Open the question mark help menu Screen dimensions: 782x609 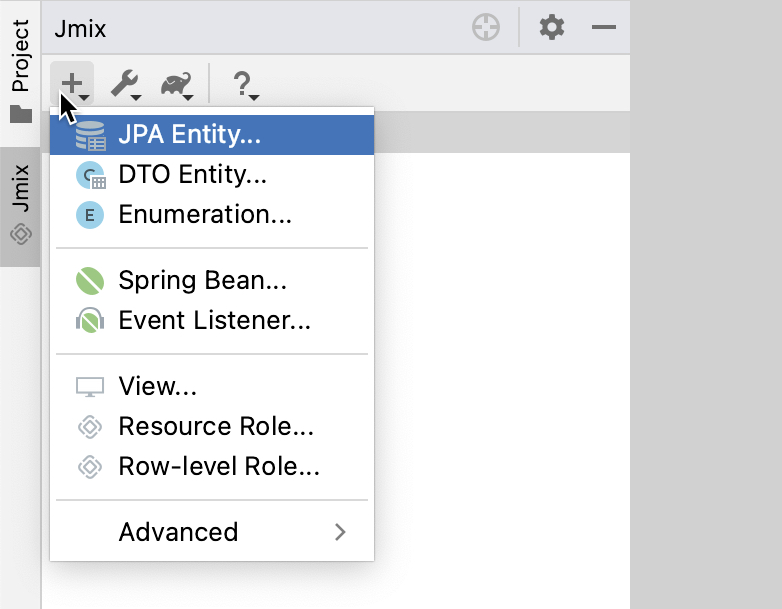click(243, 83)
